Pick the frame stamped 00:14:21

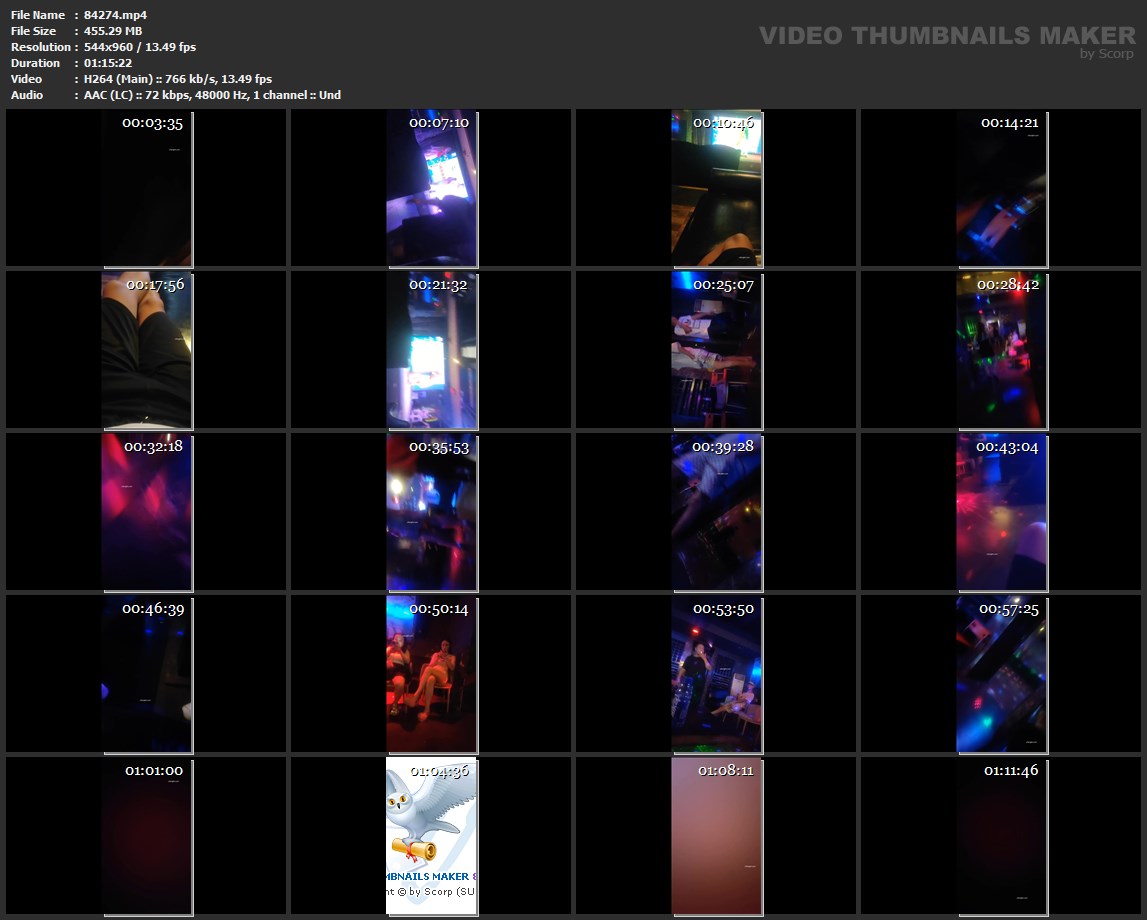pyautogui.click(x=1002, y=189)
